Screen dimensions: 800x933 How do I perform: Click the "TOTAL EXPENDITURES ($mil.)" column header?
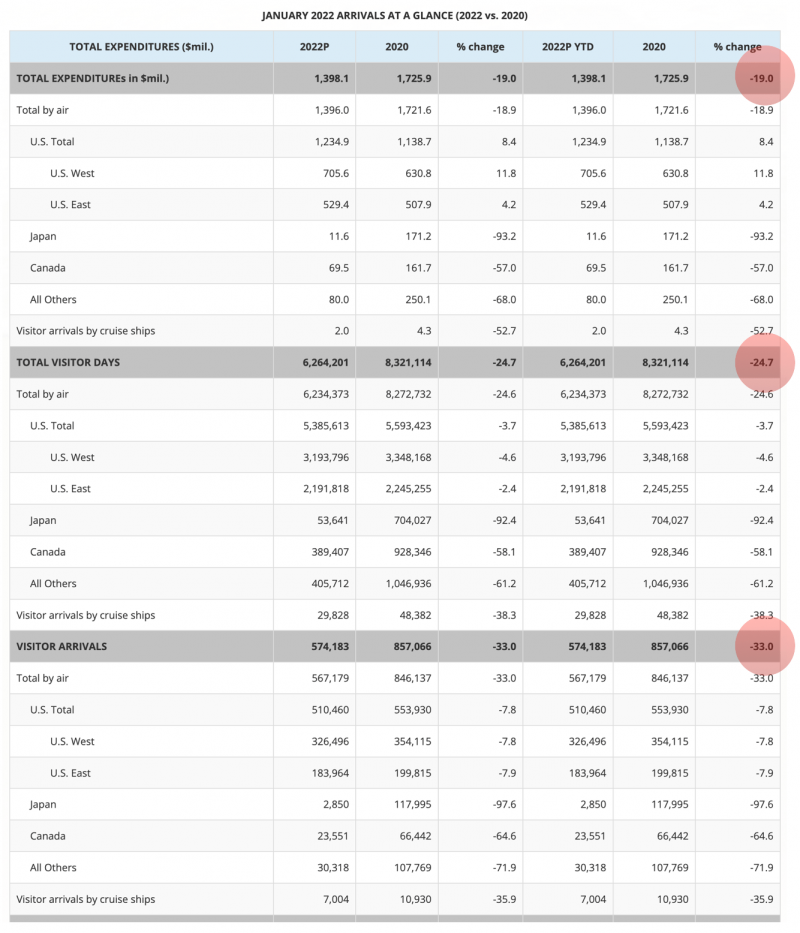tap(141, 47)
